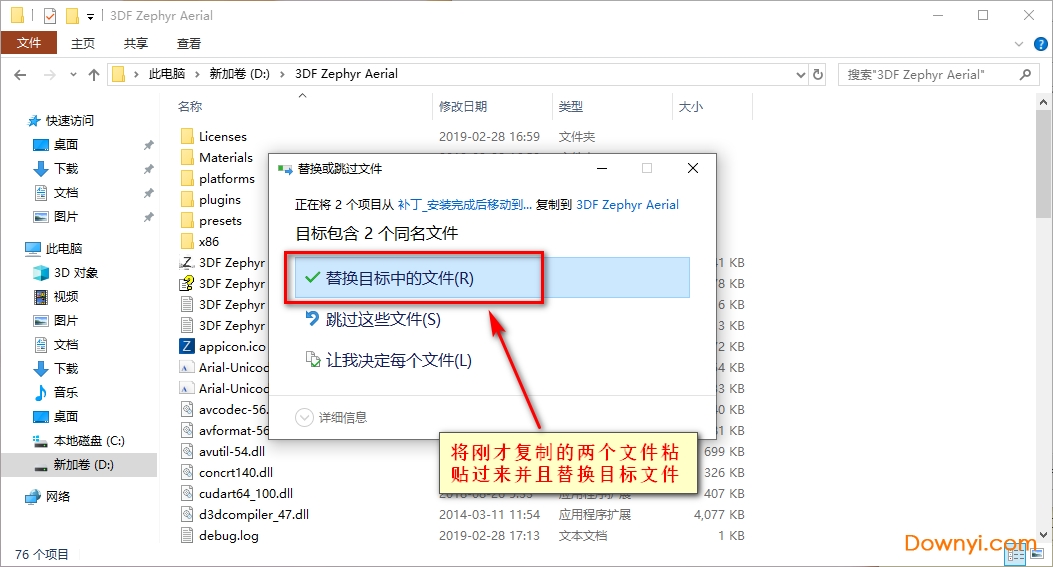
Task: Click the Licenses folder icon
Action: point(186,137)
